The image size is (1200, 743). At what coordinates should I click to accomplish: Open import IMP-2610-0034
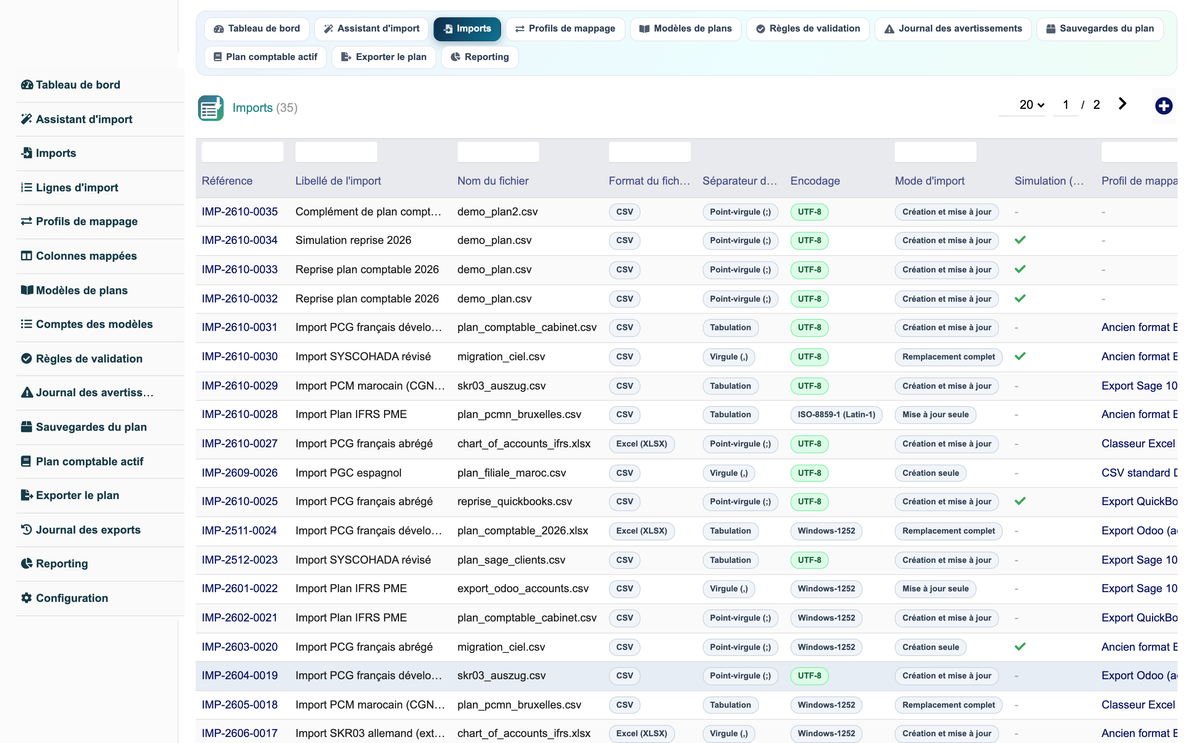pyautogui.click(x=240, y=241)
